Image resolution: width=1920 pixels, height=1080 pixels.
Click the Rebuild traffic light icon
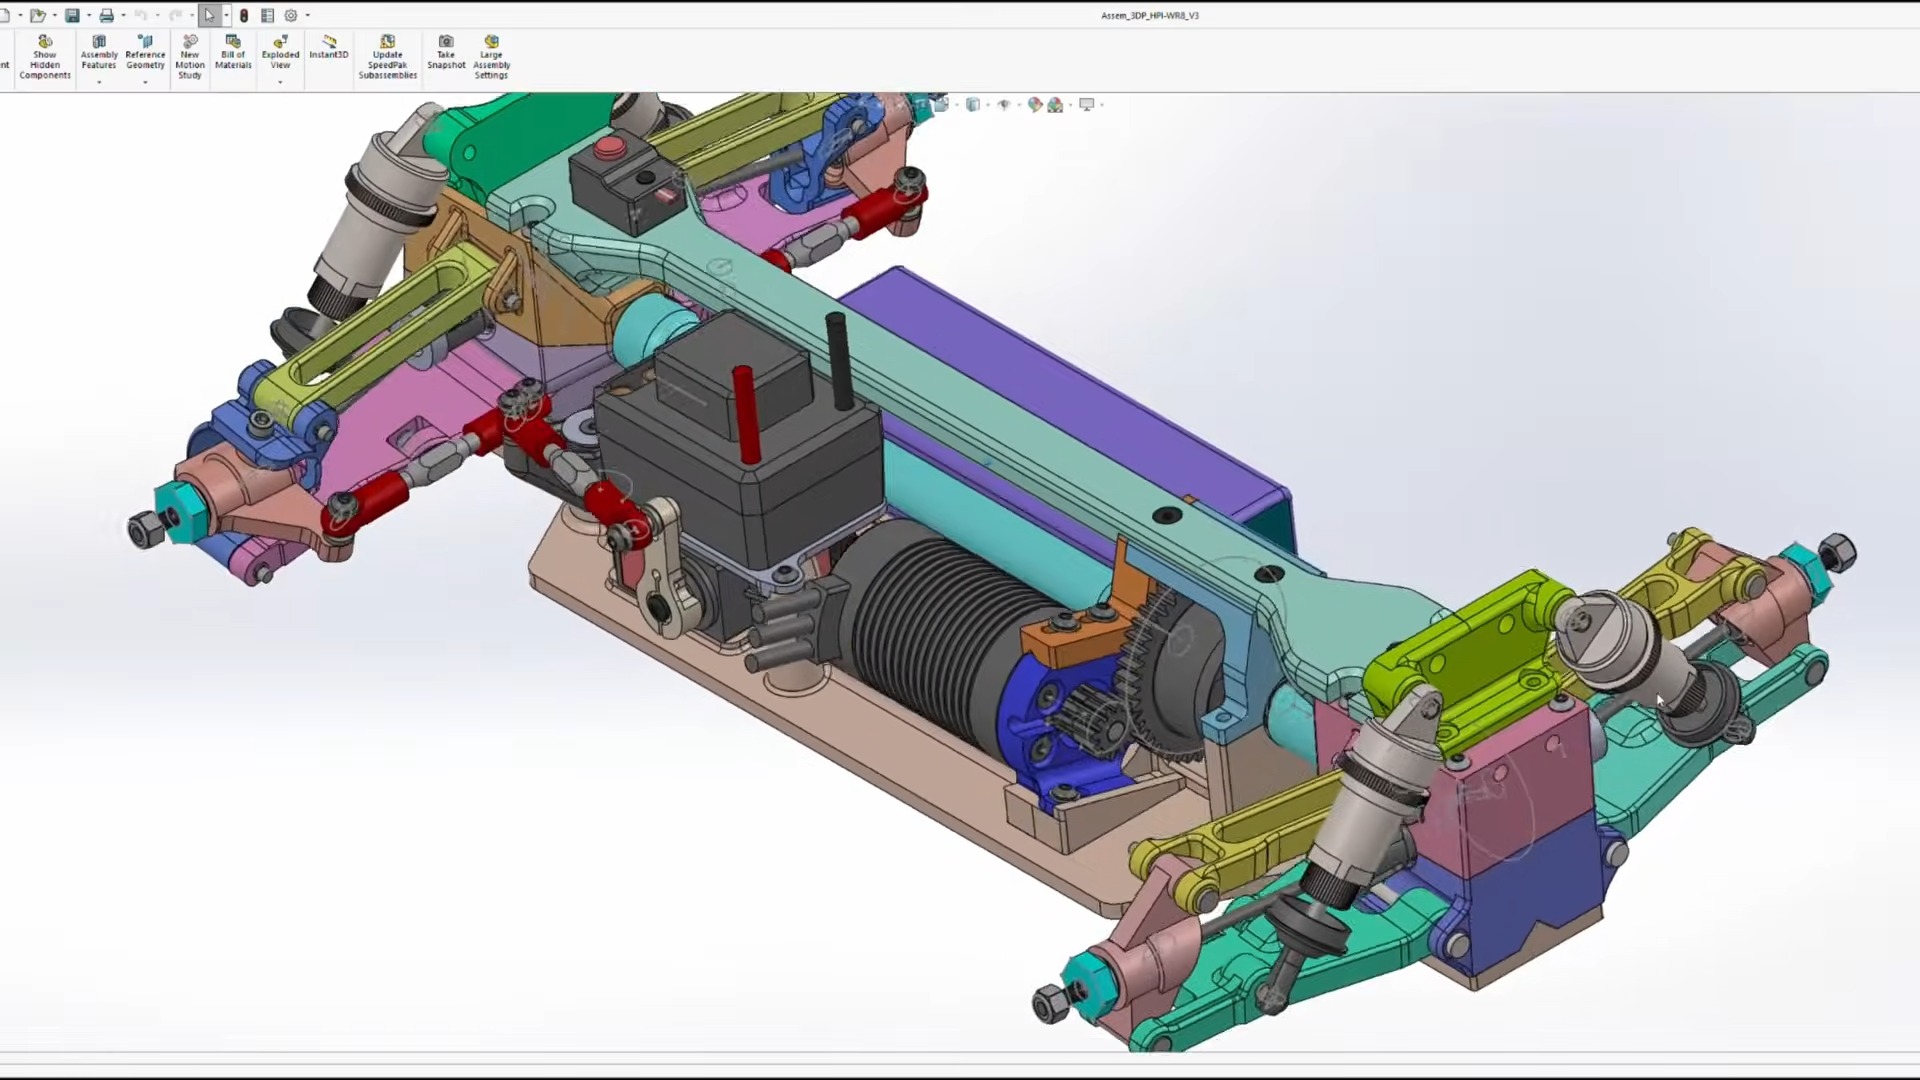(x=244, y=15)
